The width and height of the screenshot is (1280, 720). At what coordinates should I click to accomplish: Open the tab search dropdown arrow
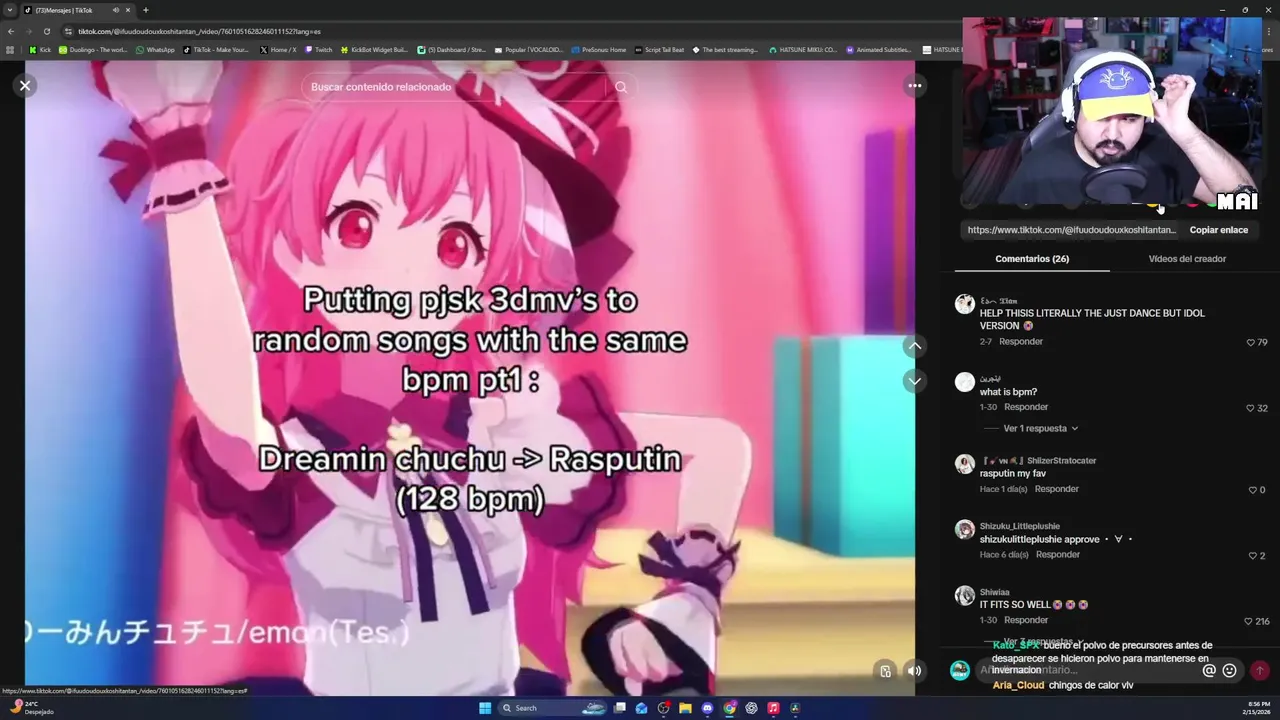click(x=10, y=10)
